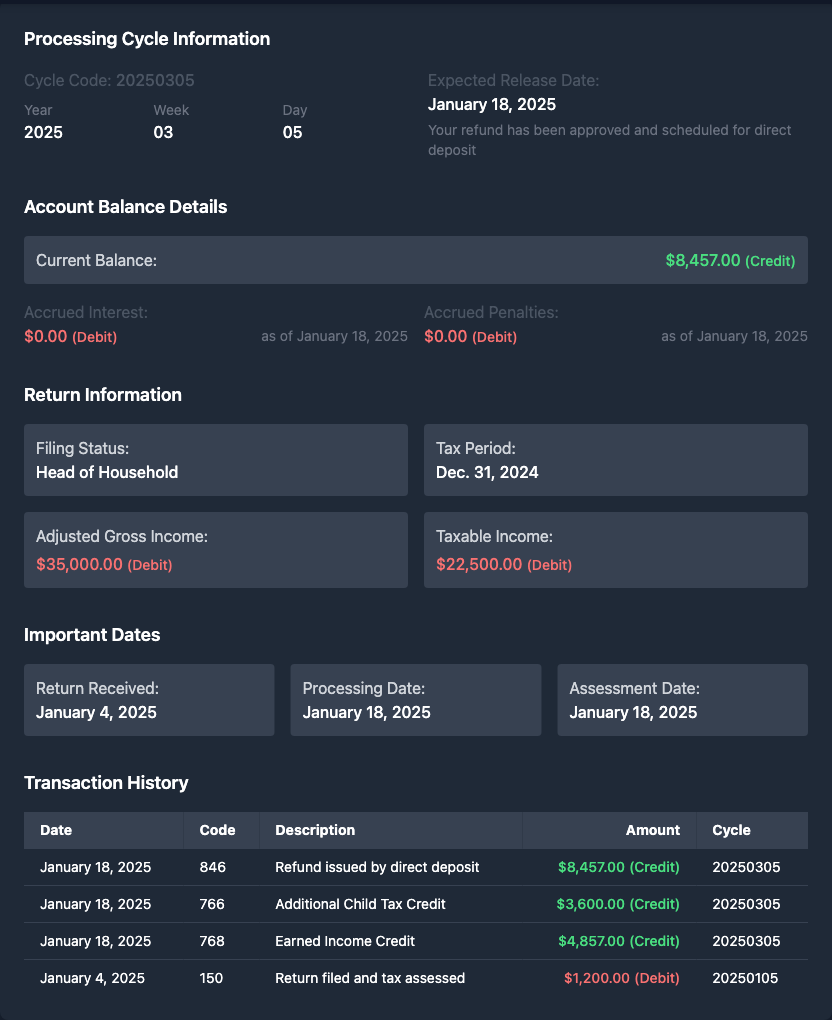
Task: Click the Tax Period card
Action: point(615,460)
